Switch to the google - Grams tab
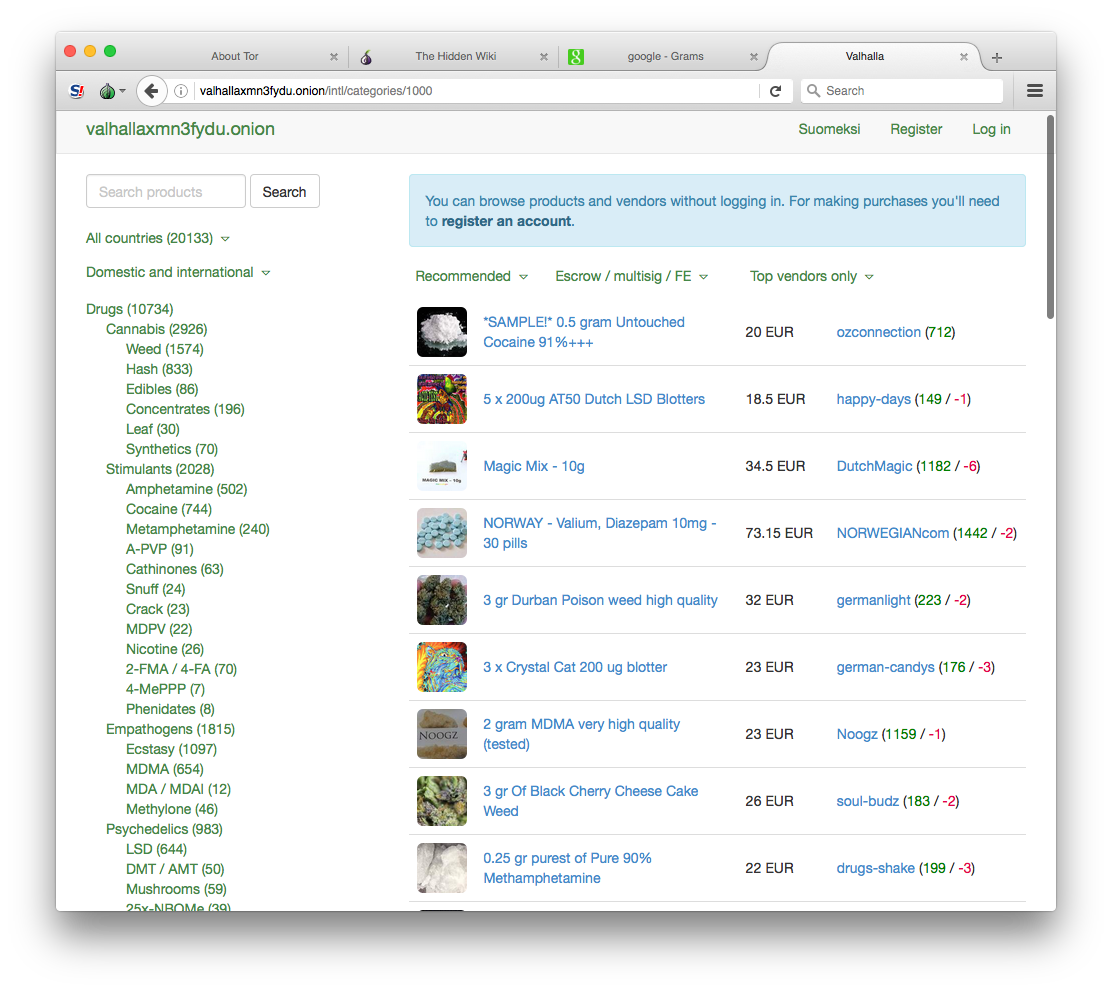1112x991 pixels. click(x=665, y=57)
